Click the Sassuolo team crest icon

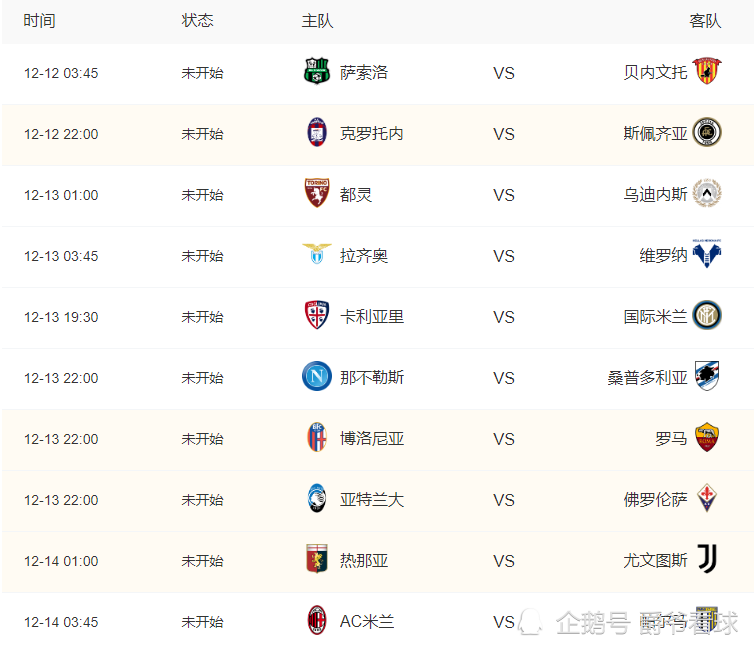[x=316, y=72]
